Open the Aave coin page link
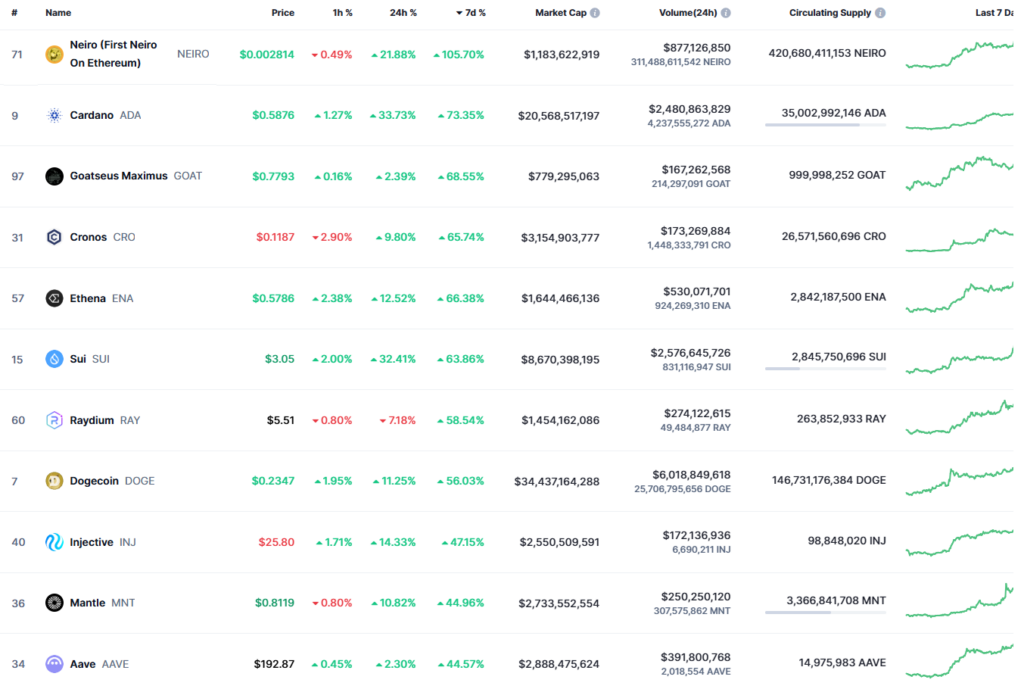Viewport: 1024px width, 689px height. (83, 664)
